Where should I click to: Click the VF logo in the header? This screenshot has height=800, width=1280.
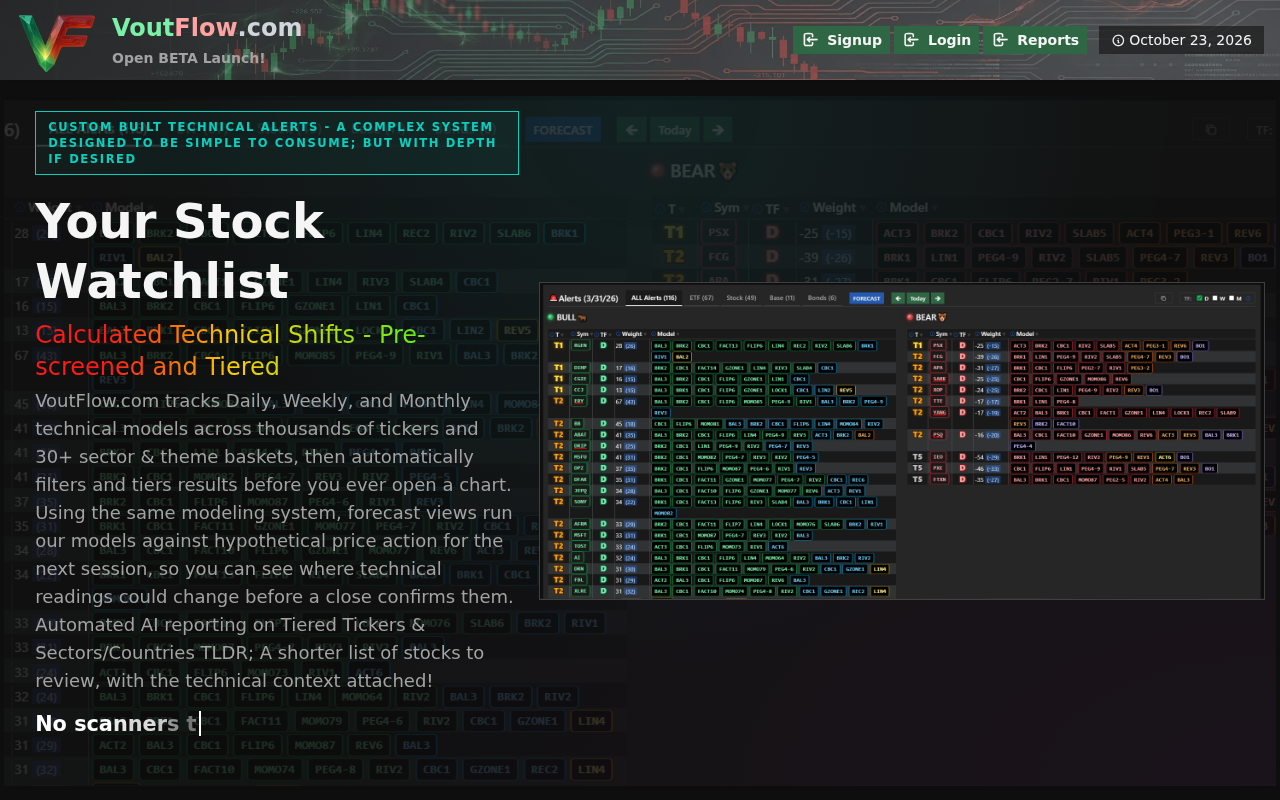[x=57, y=42]
